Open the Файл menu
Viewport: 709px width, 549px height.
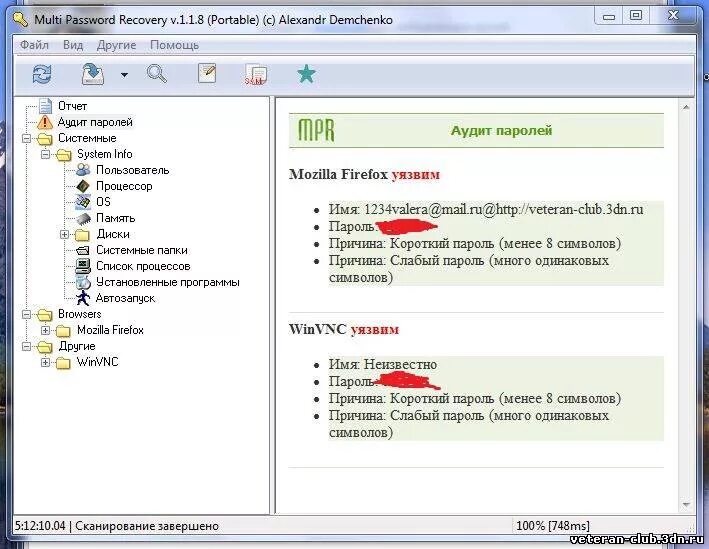pyautogui.click(x=34, y=45)
